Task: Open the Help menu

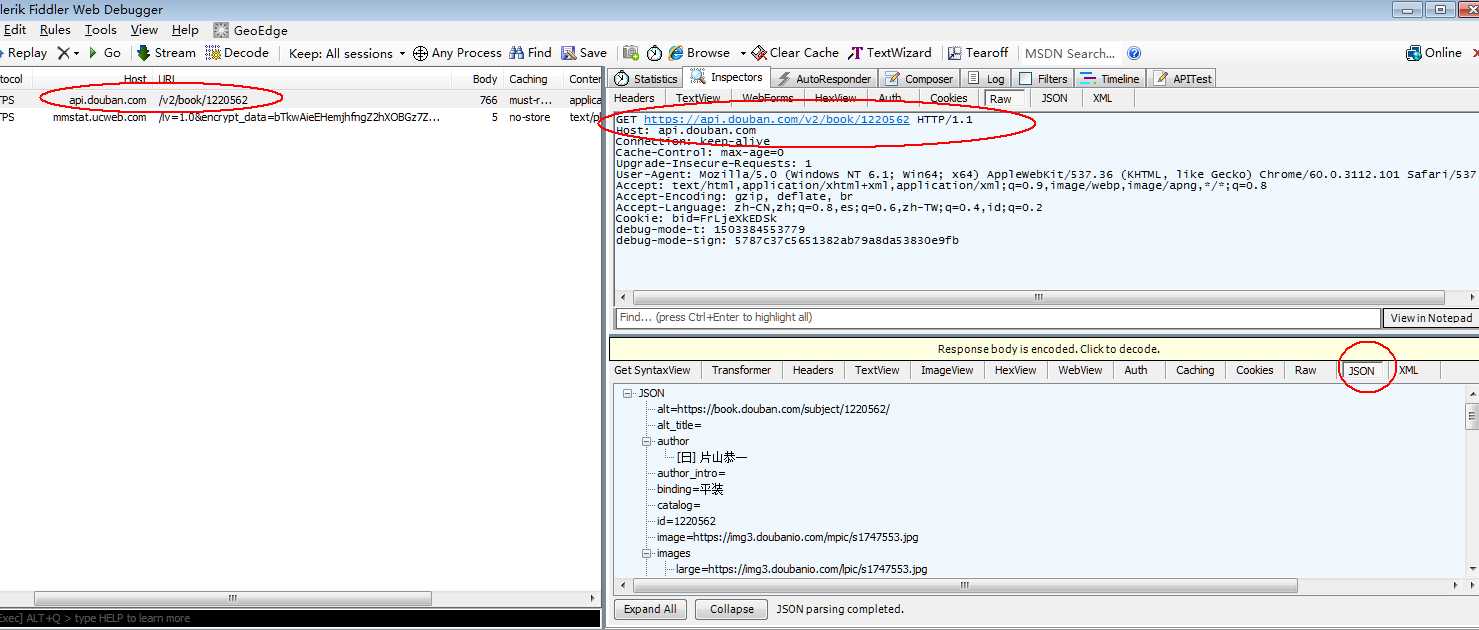Action: (x=185, y=30)
